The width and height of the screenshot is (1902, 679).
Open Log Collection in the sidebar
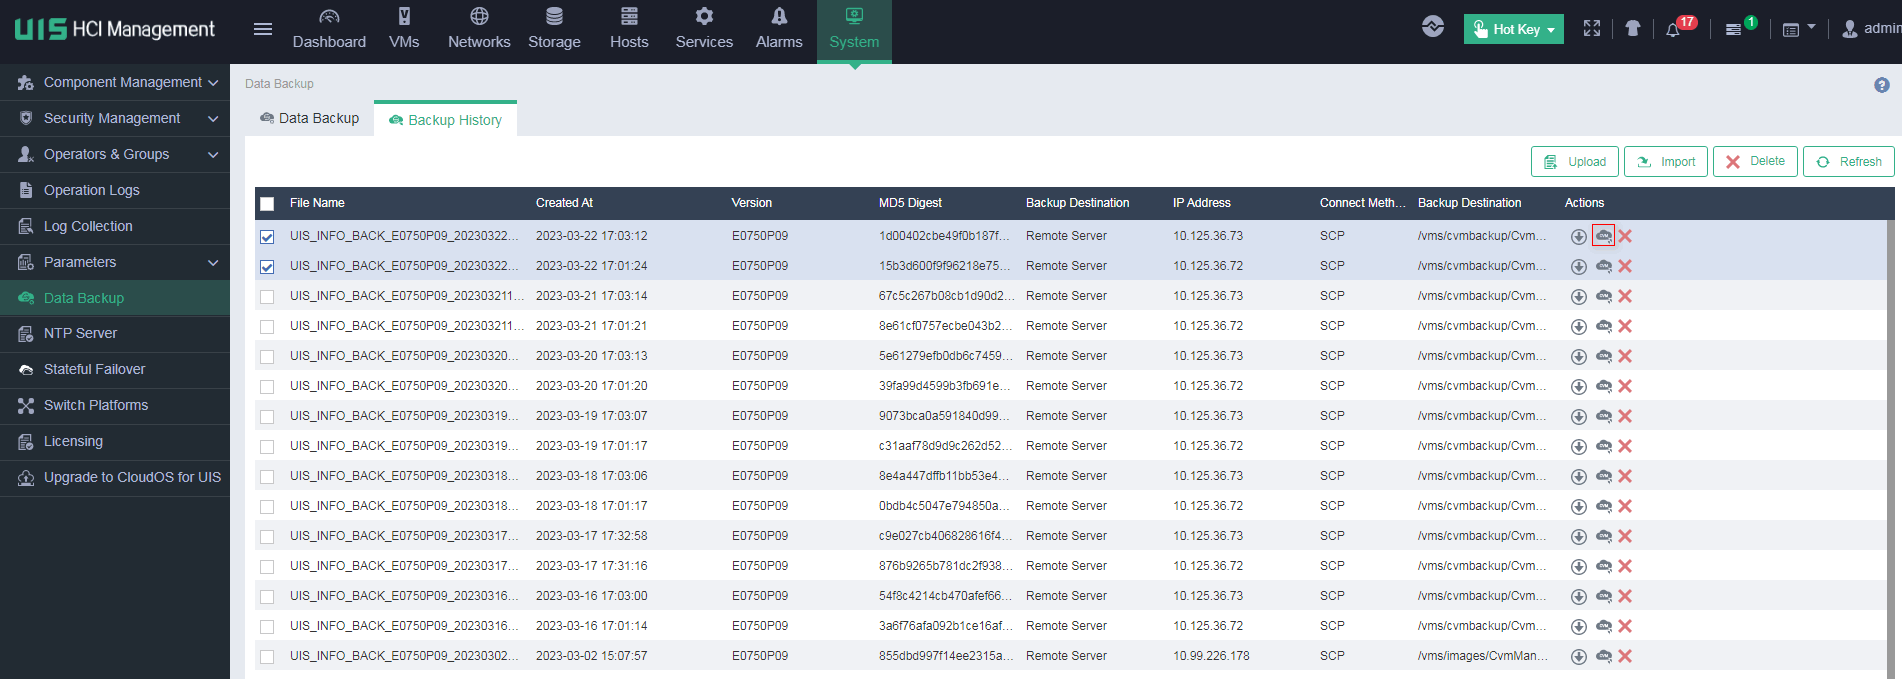115,226
